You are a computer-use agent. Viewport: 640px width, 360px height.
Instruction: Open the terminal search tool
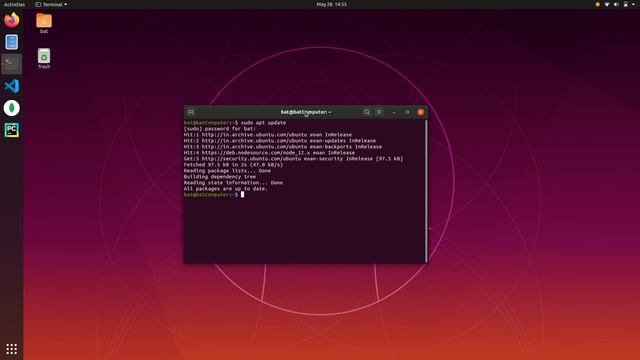(367, 112)
